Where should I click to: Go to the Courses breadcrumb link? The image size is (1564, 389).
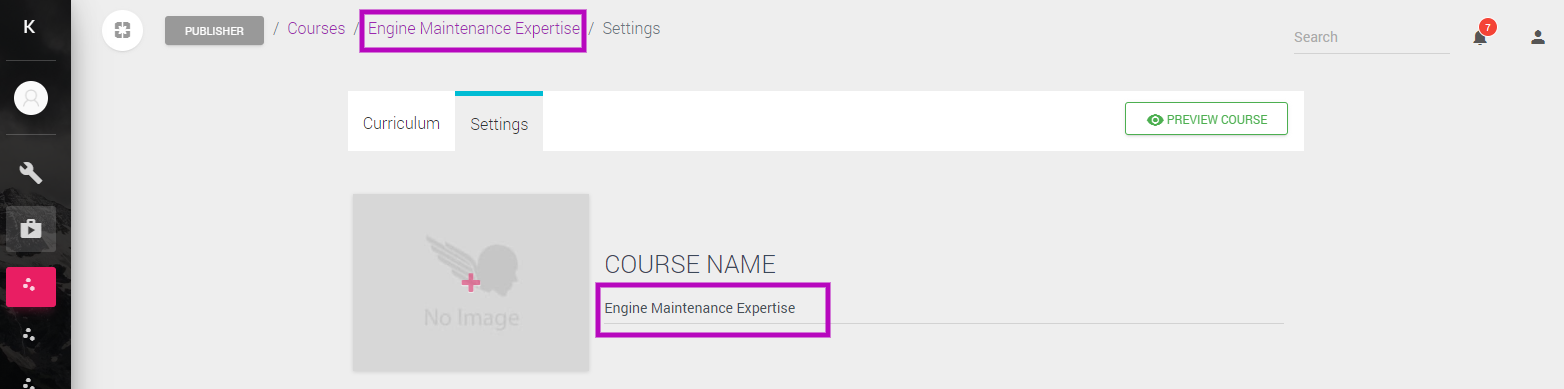[x=316, y=28]
